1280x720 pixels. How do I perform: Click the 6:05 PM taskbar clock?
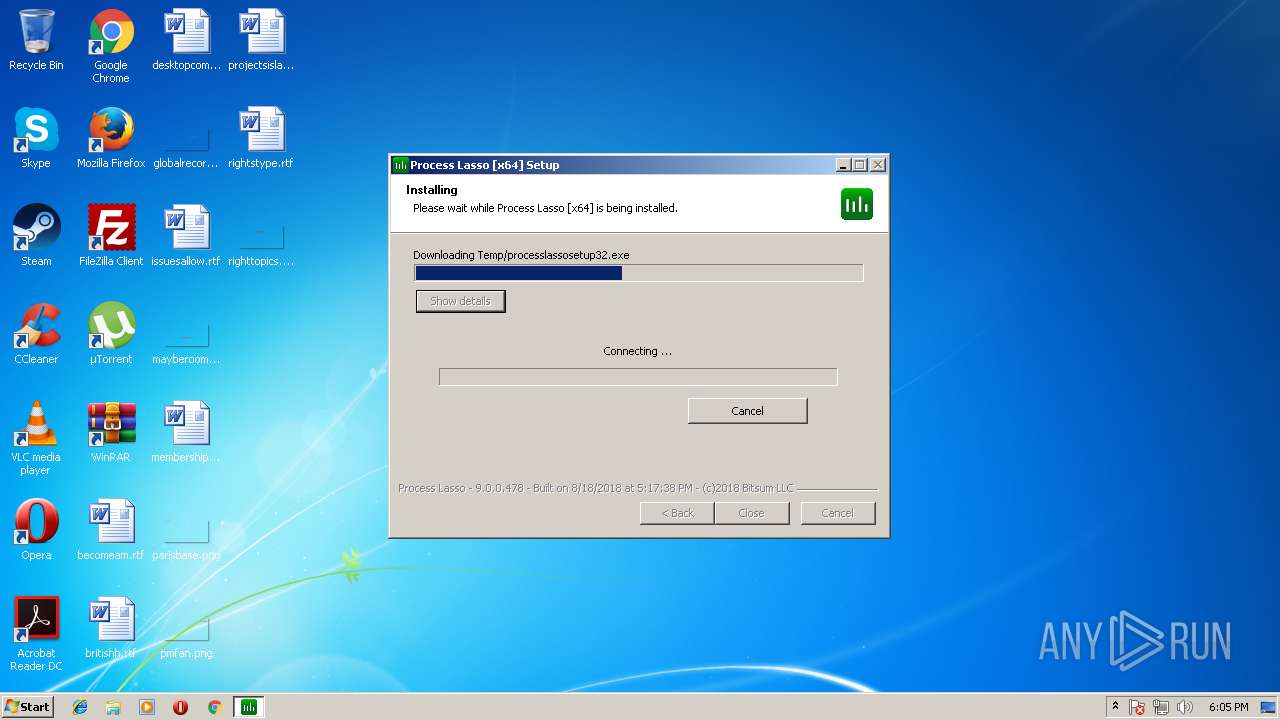[1228, 707]
